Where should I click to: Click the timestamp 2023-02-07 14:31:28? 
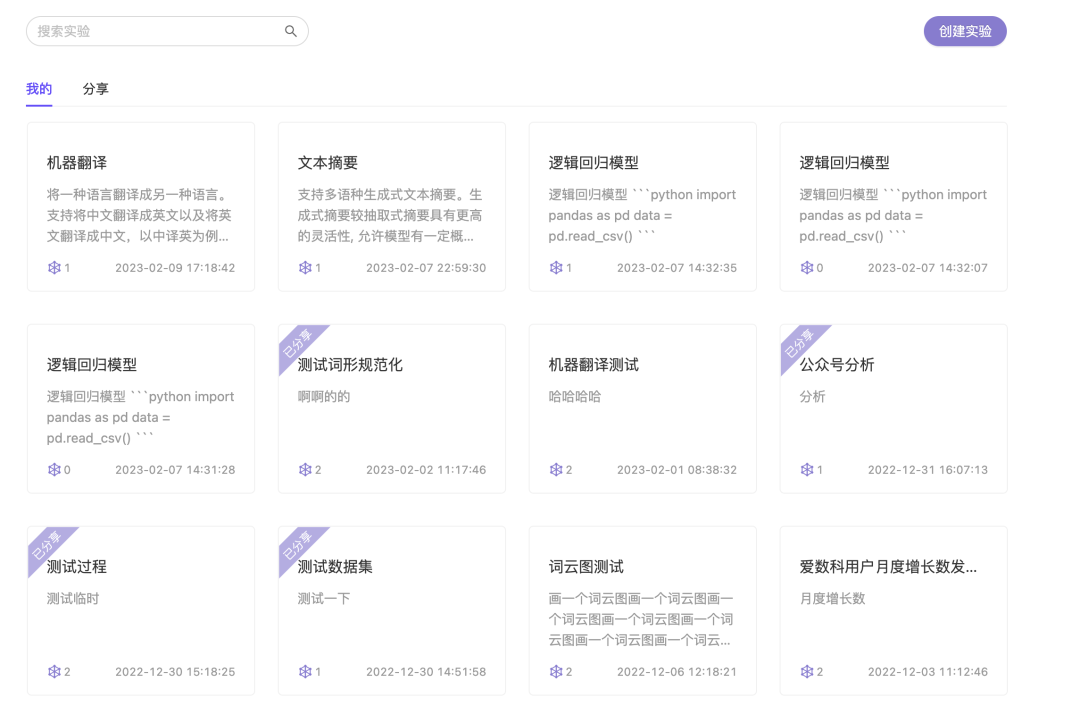(175, 469)
